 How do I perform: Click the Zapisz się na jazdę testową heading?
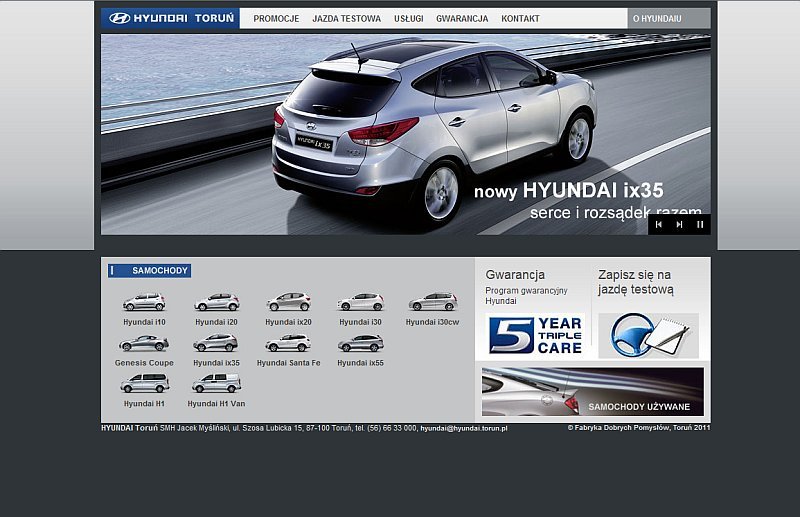tap(636, 282)
